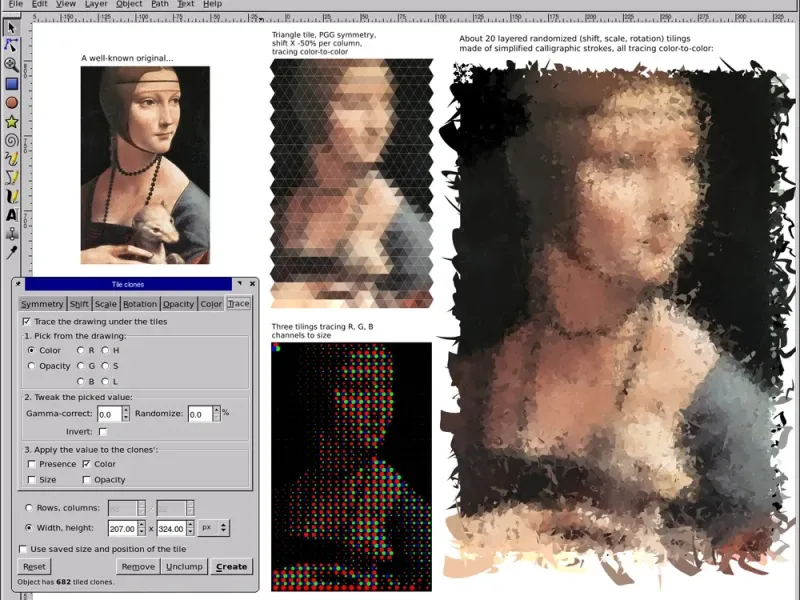Click the Create button
The image size is (800, 600).
tap(232, 566)
